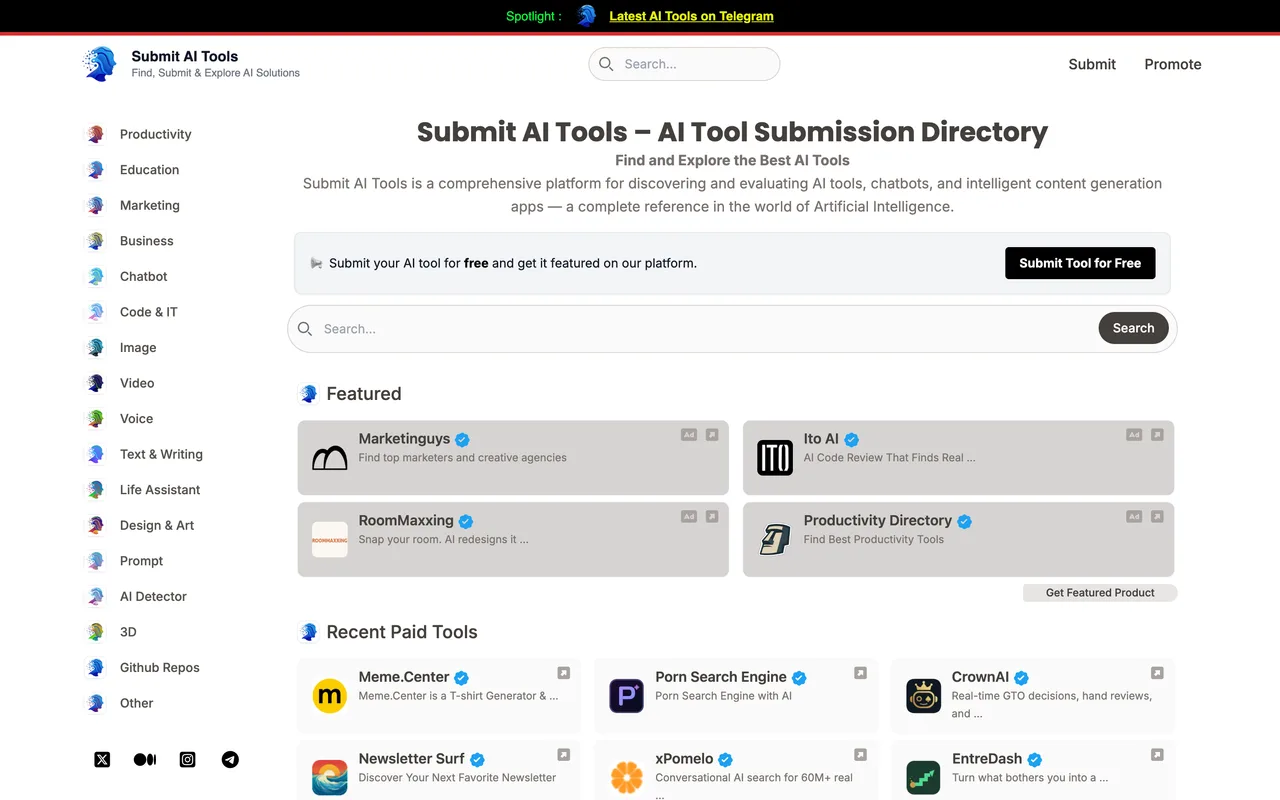The image size is (1280, 800).
Task: Open the Chatbot category
Action: 143,276
